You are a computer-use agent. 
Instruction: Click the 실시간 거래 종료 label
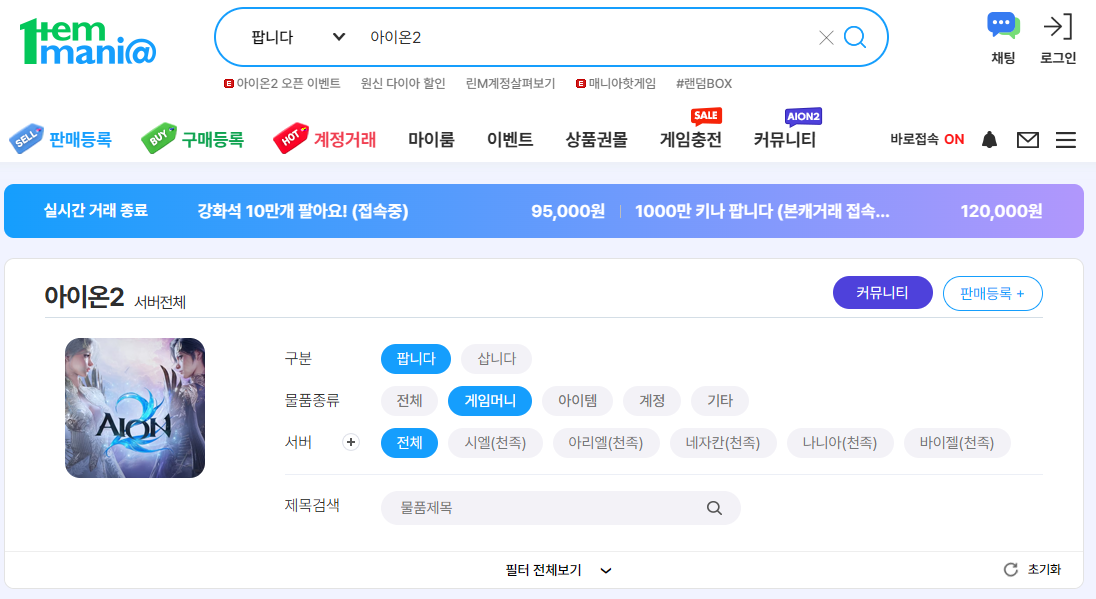click(96, 210)
